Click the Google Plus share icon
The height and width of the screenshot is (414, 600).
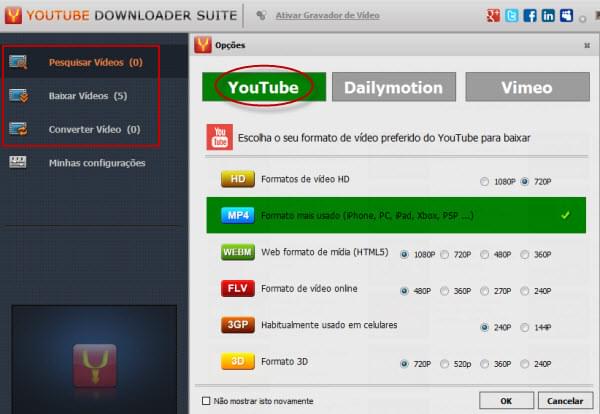click(x=493, y=15)
